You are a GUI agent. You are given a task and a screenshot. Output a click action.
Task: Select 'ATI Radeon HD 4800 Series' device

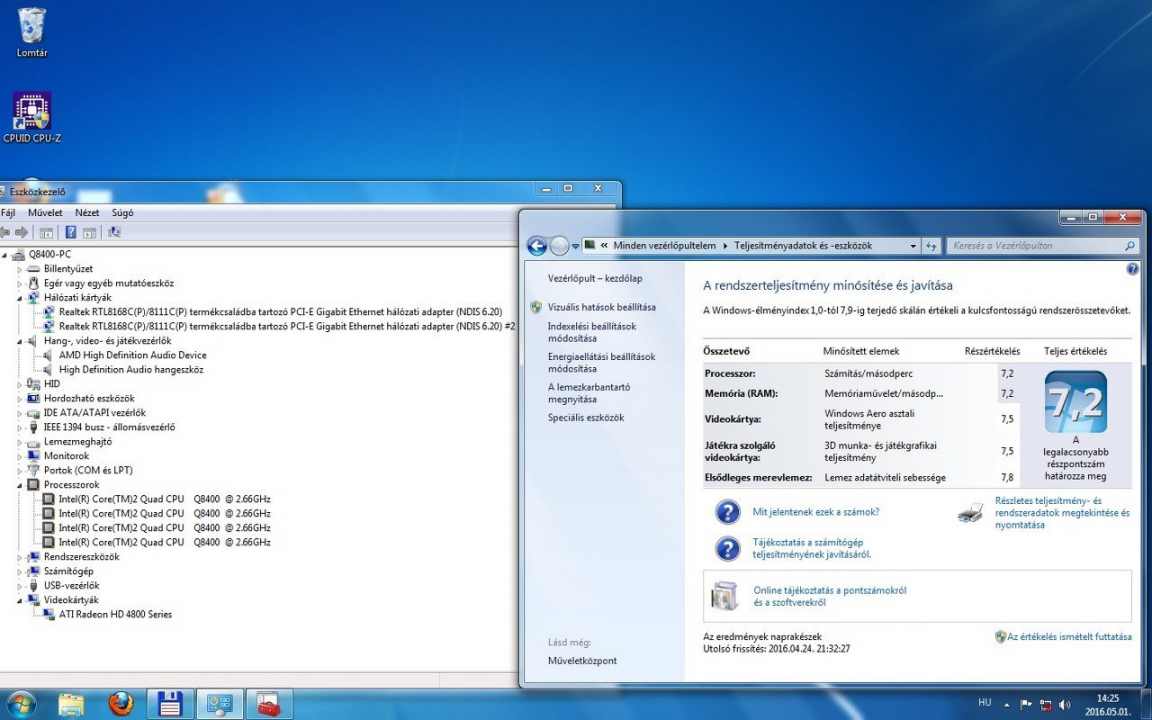pyautogui.click(x=115, y=614)
